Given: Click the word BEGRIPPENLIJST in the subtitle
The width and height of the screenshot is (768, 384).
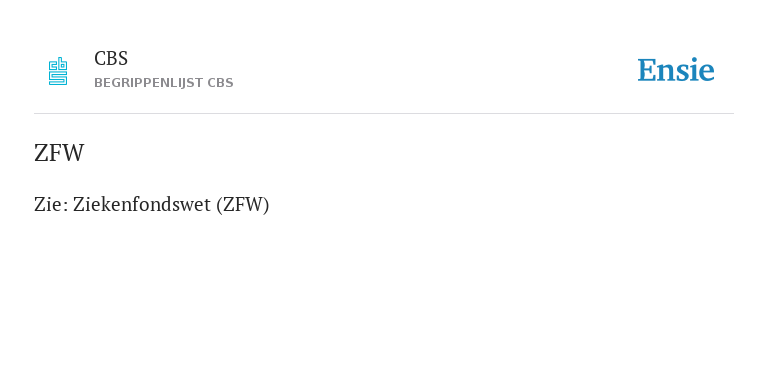Looking at the screenshot, I should click(148, 83).
